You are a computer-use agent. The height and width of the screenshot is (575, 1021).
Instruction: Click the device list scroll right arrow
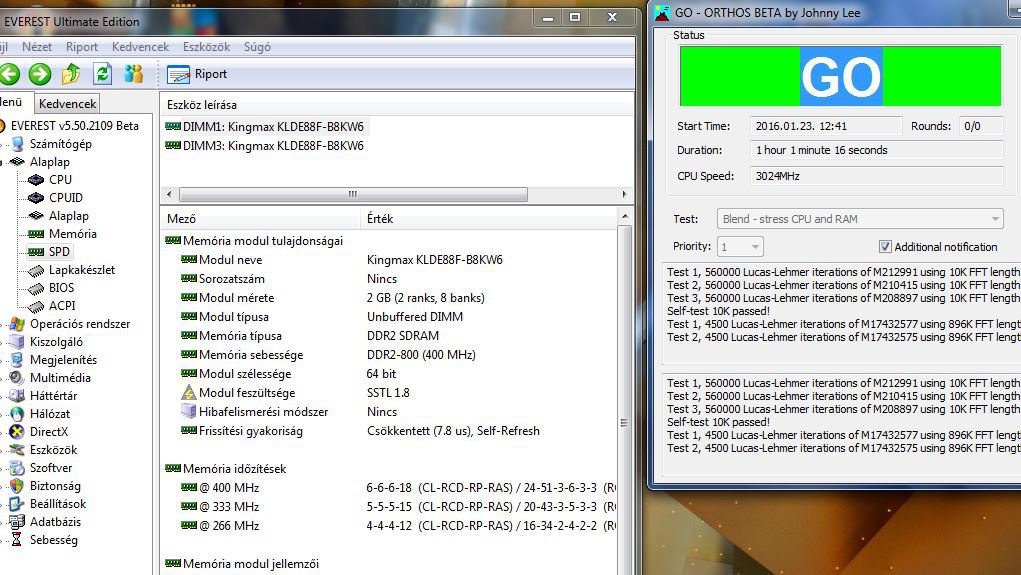click(624, 194)
